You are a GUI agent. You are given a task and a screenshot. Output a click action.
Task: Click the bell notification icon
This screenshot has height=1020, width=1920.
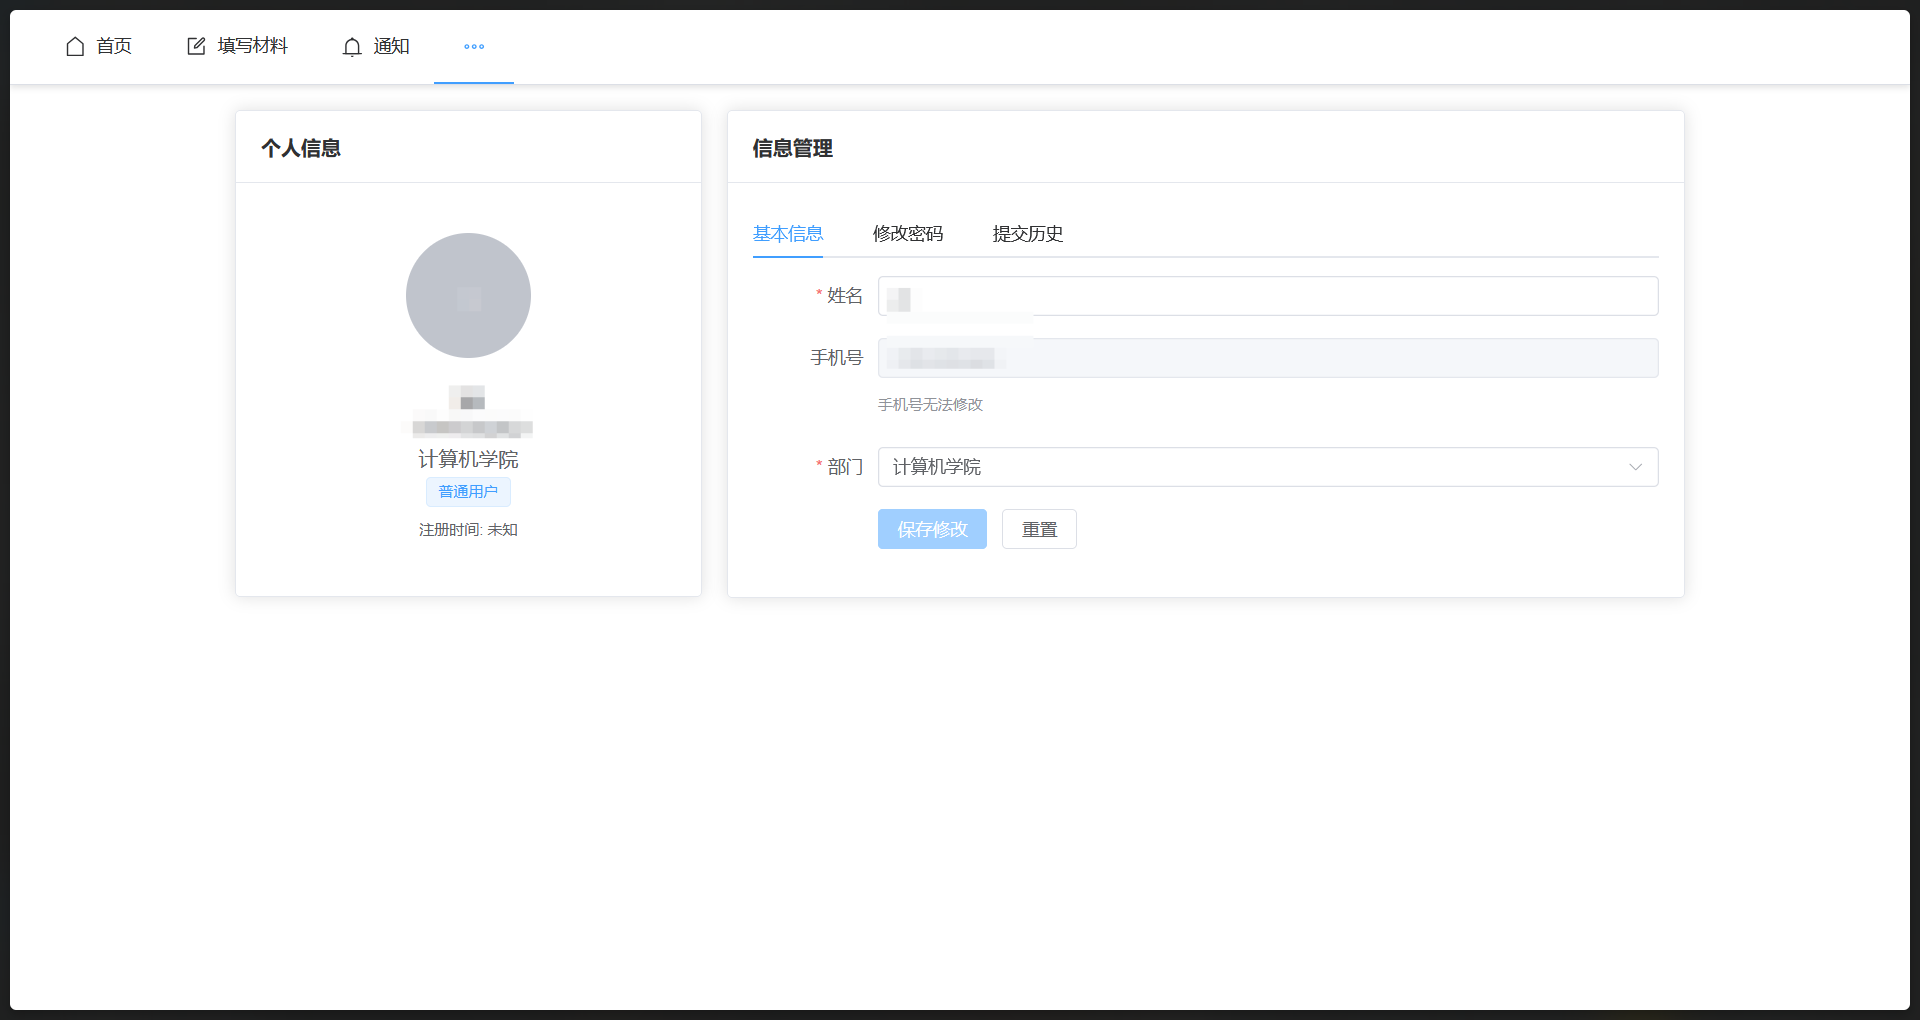point(352,47)
